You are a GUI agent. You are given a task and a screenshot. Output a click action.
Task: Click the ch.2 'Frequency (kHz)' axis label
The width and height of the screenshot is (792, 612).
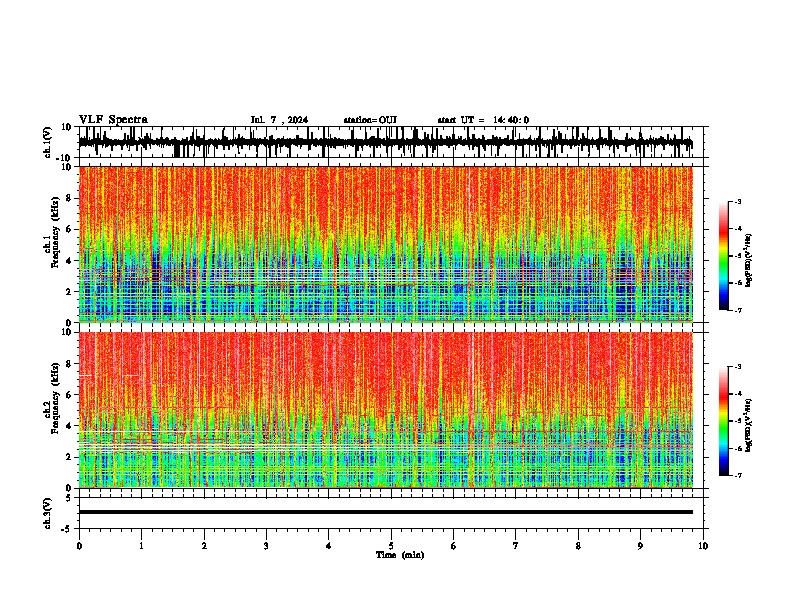coord(55,398)
